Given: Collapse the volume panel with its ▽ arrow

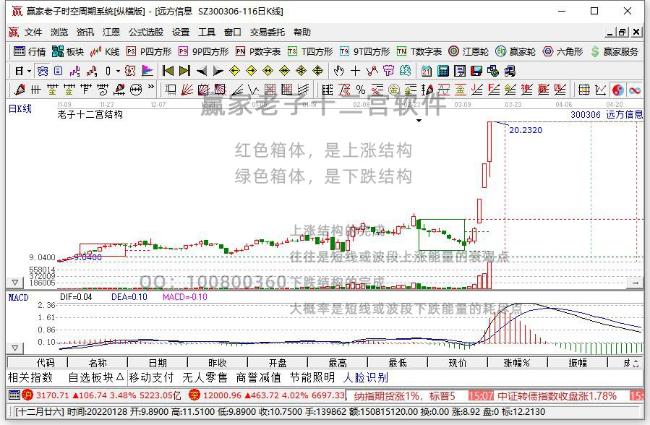Looking at the screenshot, I should point(15,282).
